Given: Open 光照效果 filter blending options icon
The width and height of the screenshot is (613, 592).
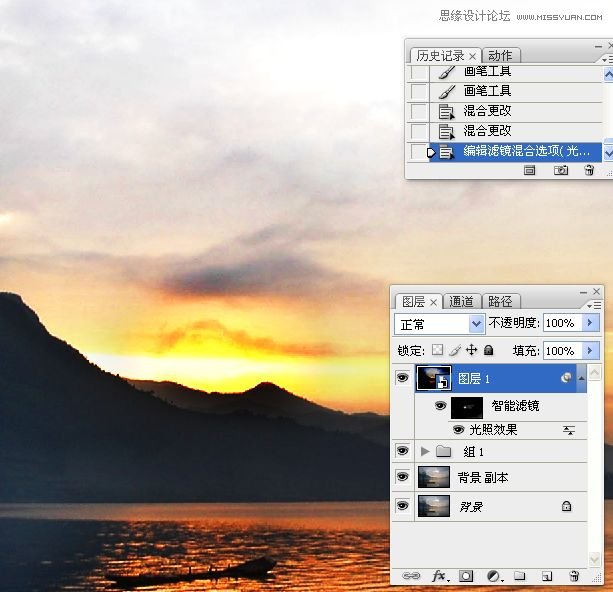Looking at the screenshot, I should [568, 431].
